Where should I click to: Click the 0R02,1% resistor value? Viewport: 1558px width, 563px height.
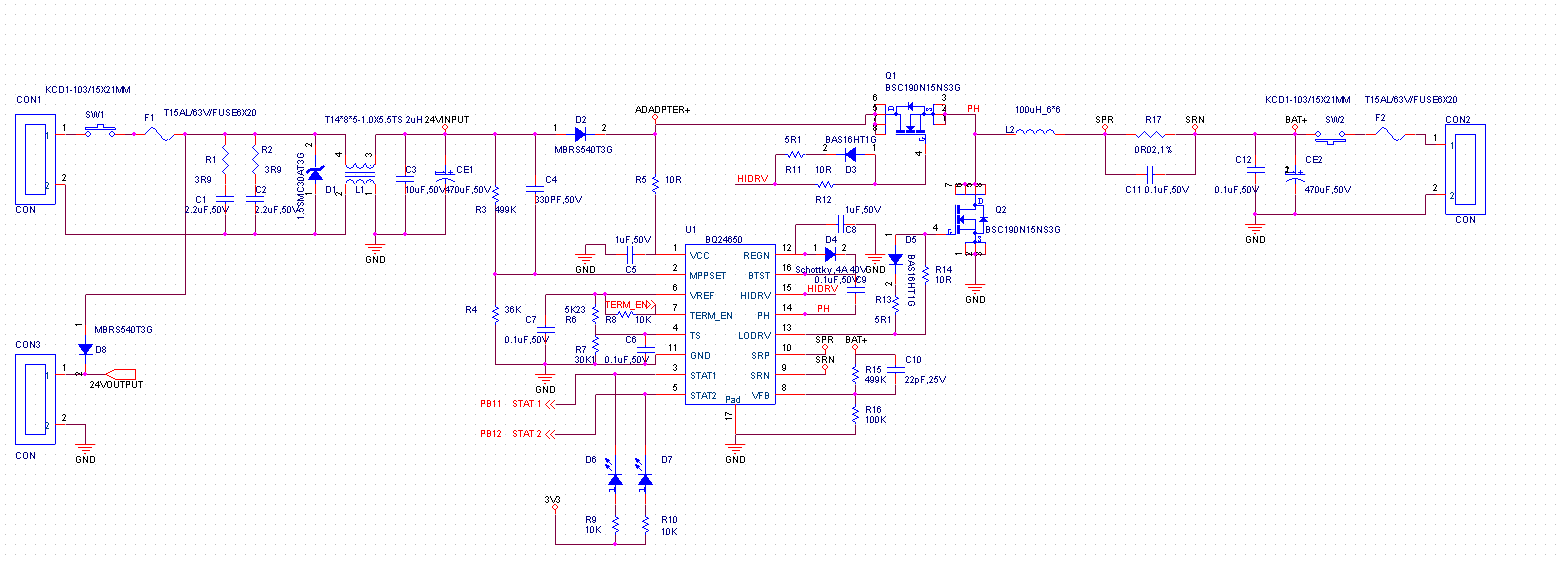1152,148
